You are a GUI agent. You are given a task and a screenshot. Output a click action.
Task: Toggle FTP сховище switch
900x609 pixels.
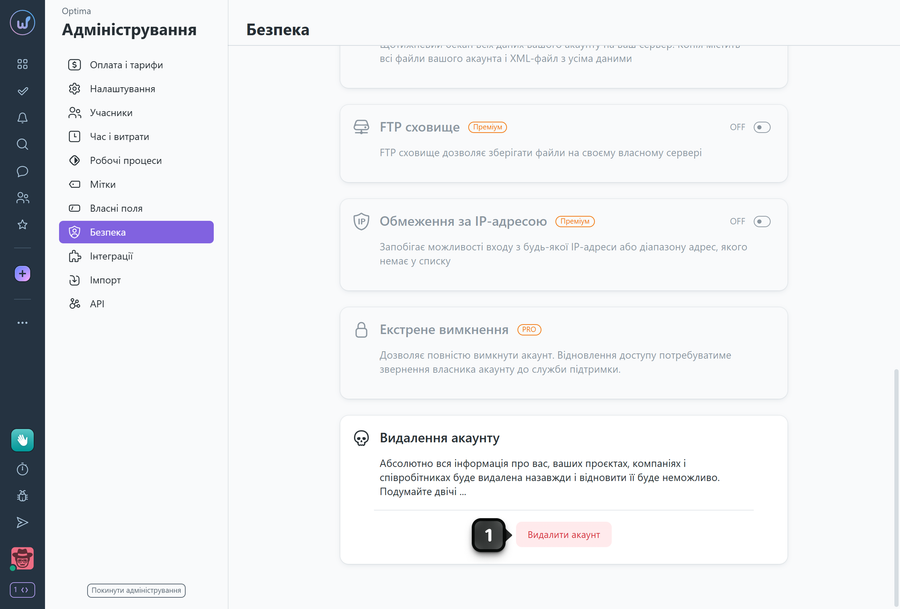762,127
